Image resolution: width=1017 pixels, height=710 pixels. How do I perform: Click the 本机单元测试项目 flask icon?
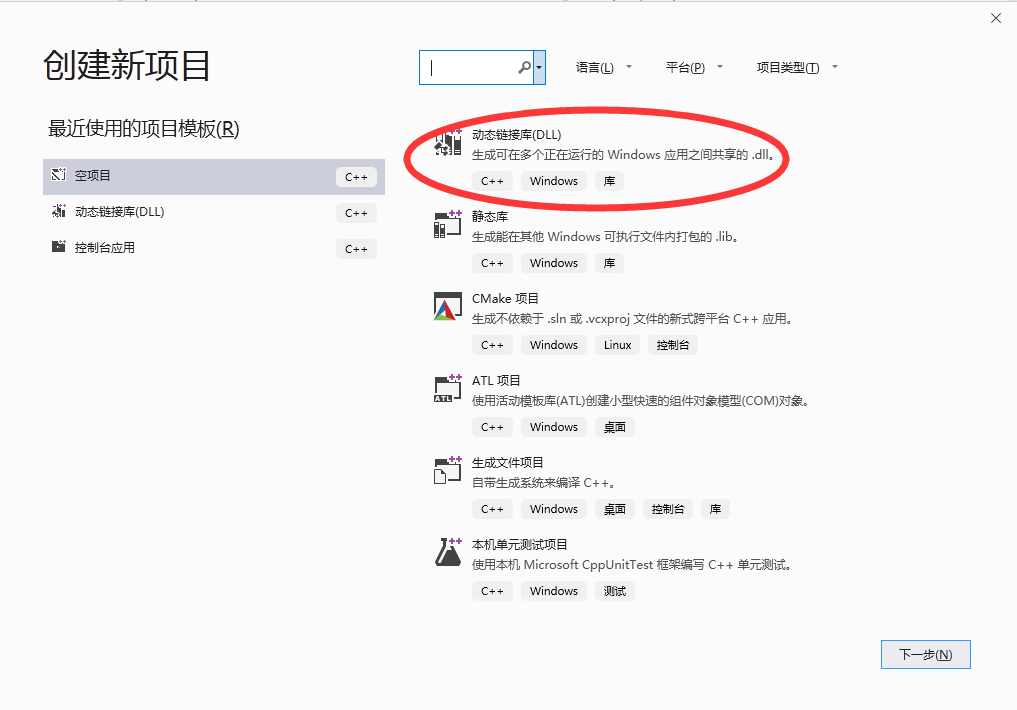click(x=447, y=552)
